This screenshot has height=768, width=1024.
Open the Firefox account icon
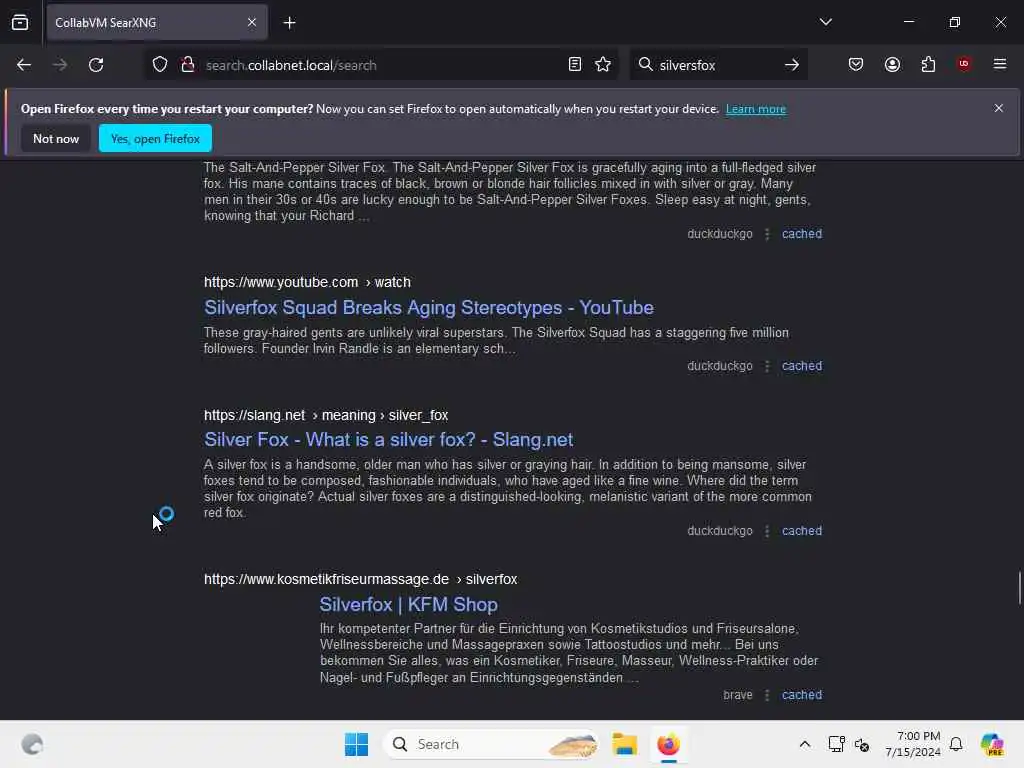892,64
